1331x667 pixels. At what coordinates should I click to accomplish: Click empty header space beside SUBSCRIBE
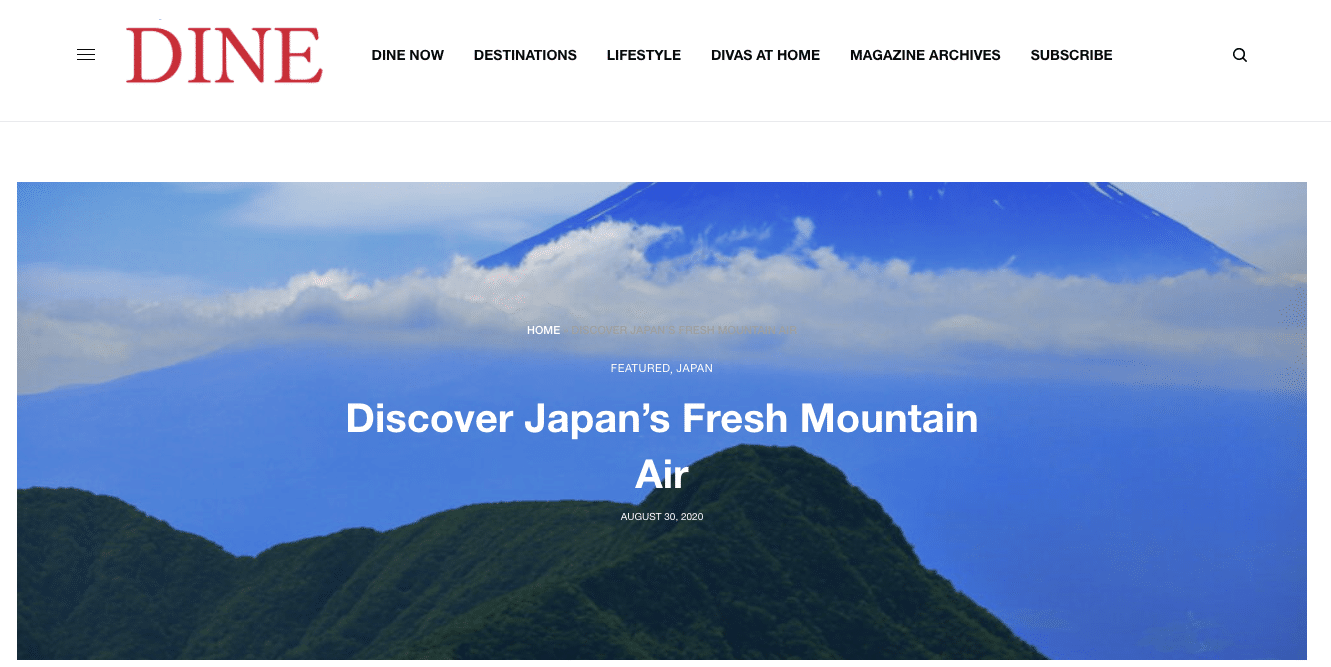[1170, 55]
